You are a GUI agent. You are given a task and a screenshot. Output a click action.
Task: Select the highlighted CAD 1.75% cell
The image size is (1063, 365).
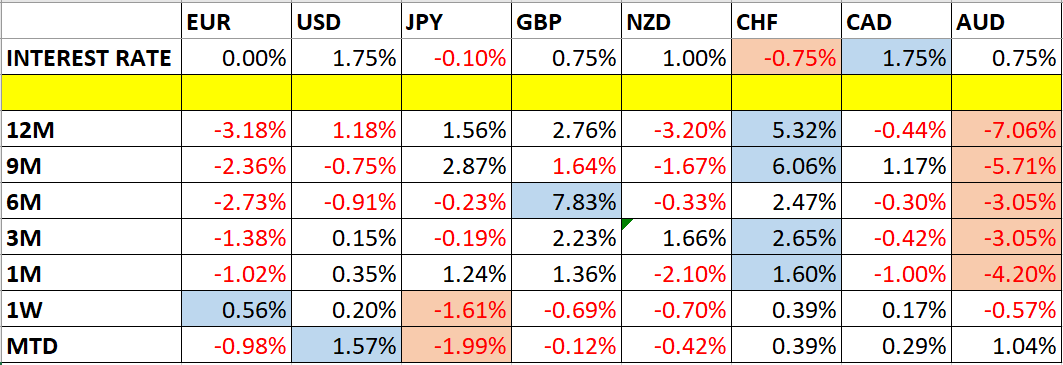click(896, 58)
